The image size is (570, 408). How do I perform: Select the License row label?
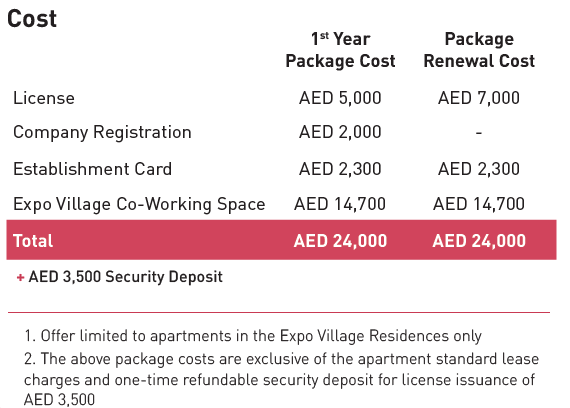click(44, 98)
